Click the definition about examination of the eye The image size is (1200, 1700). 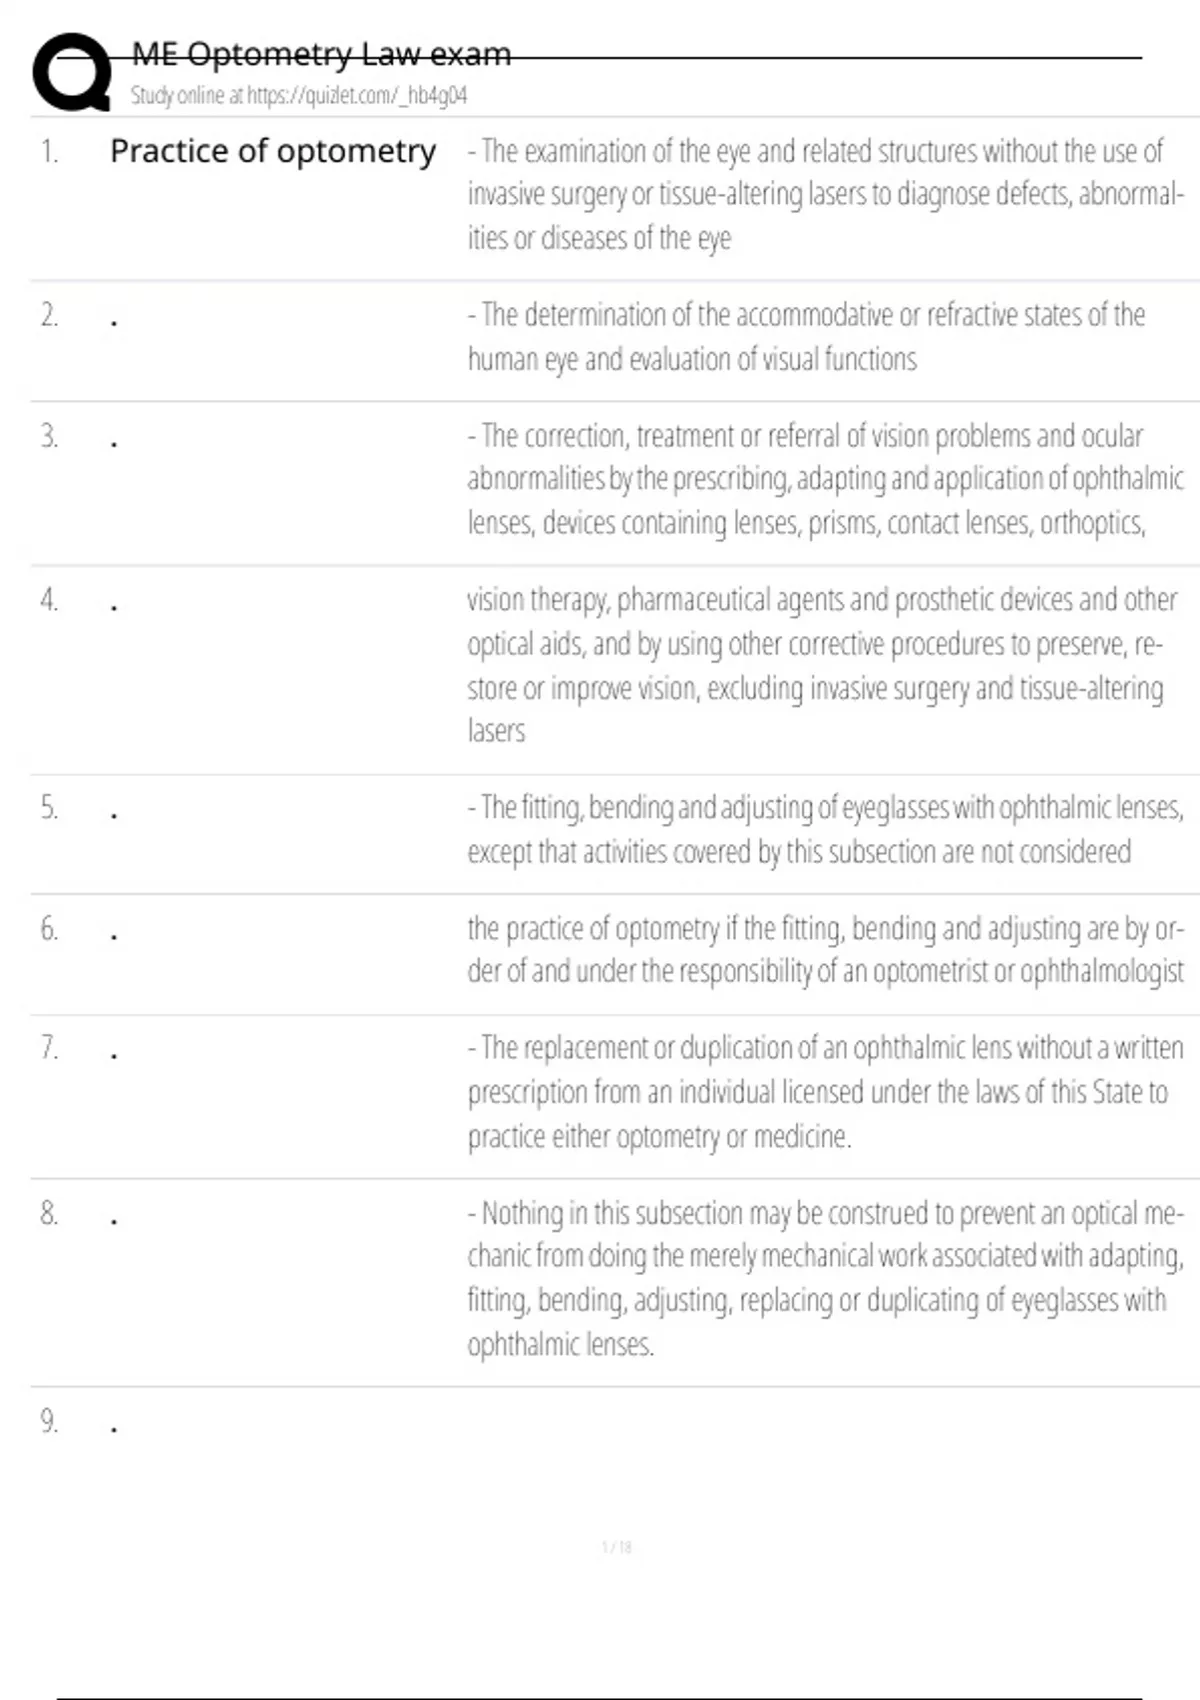tap(824, 194)
